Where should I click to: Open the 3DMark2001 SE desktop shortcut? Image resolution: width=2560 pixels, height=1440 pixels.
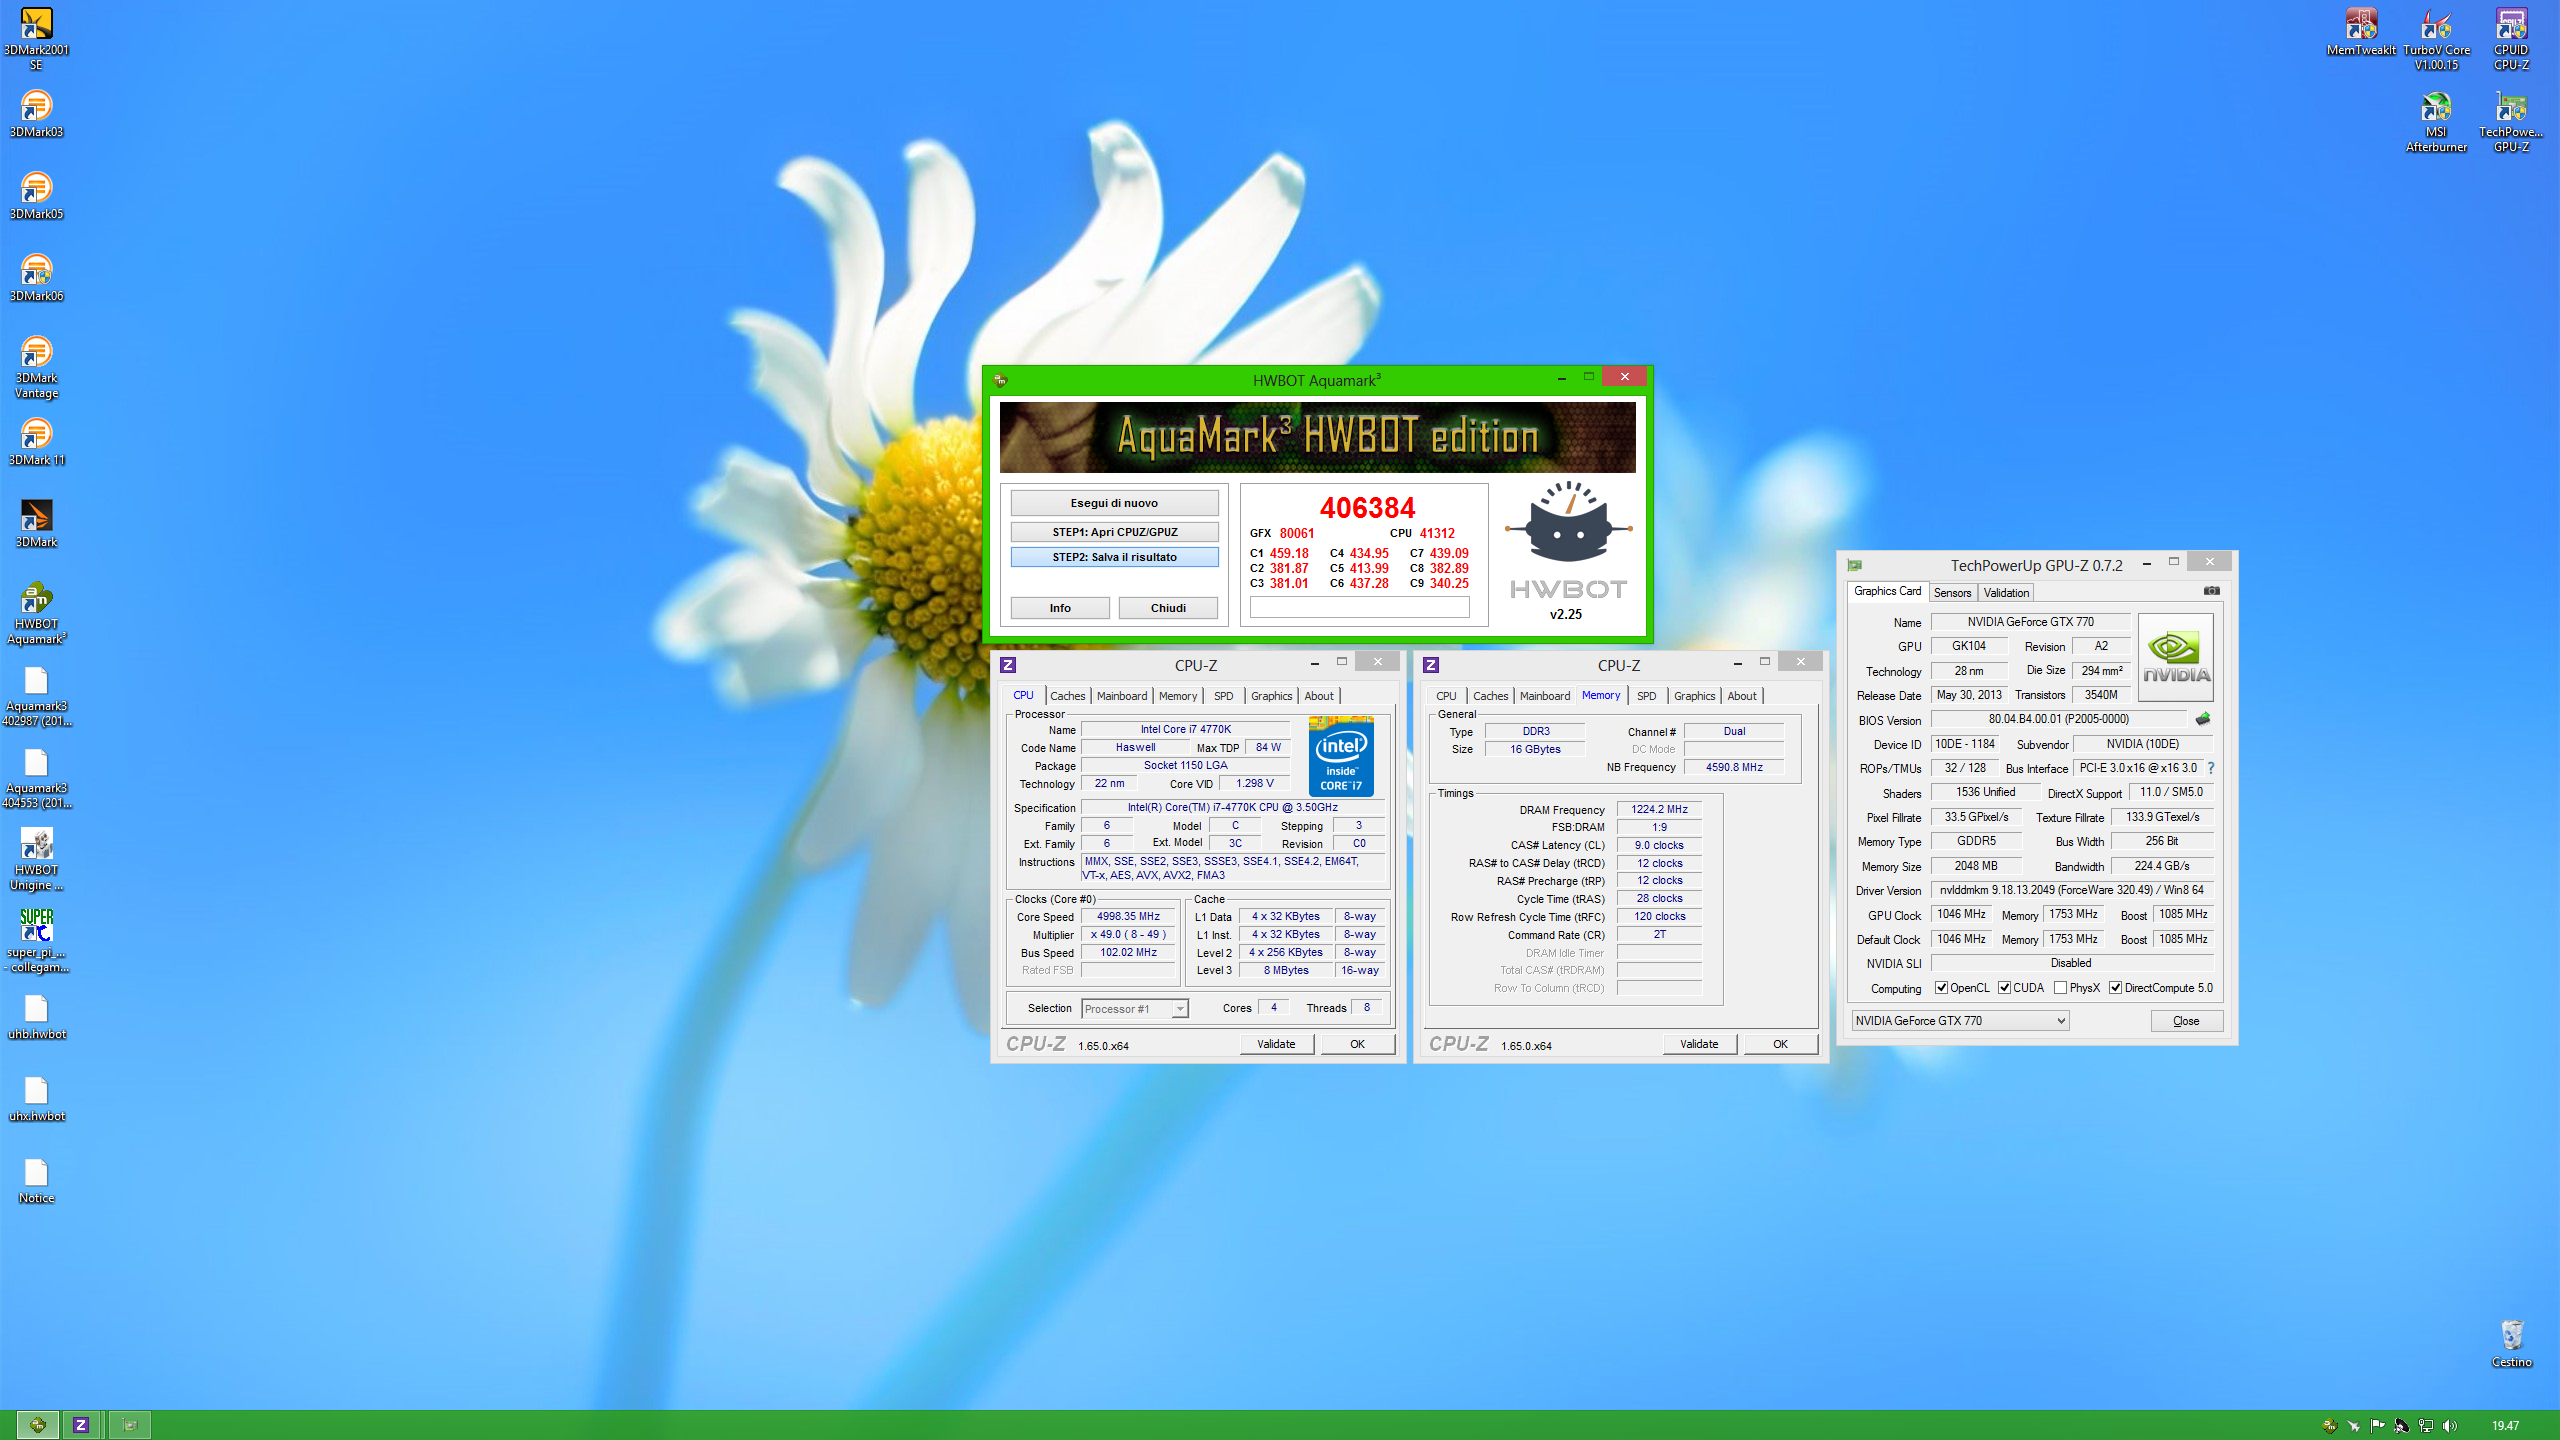[x=36, y=38]
